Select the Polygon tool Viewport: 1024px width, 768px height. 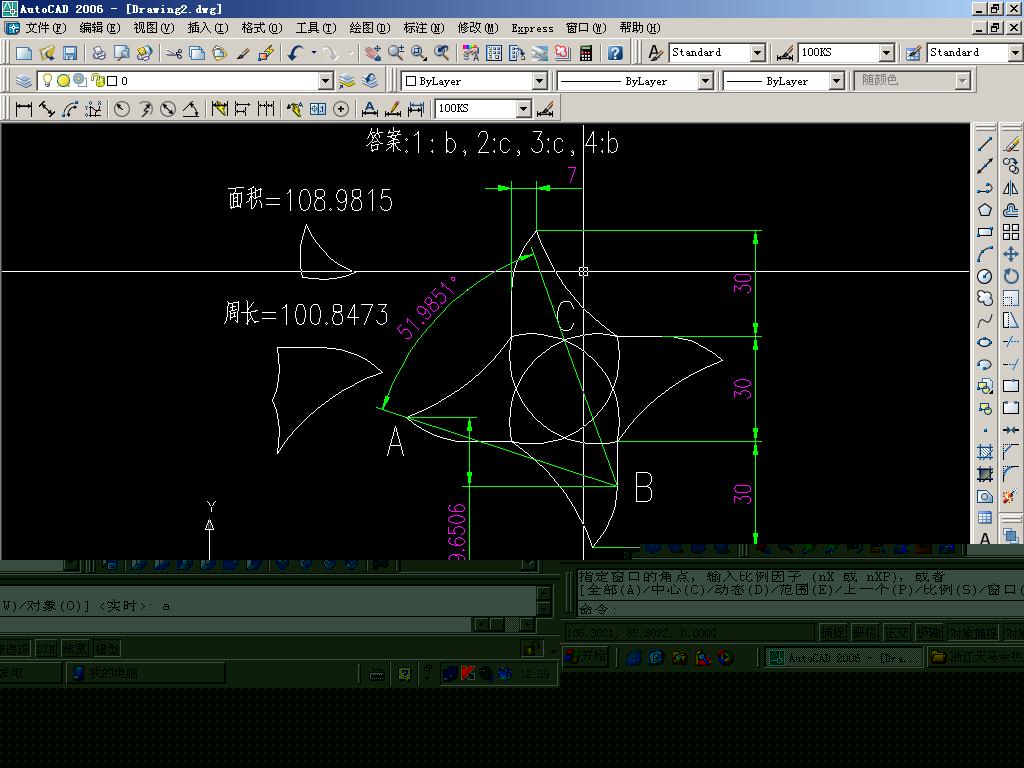[x=985, y=210]
